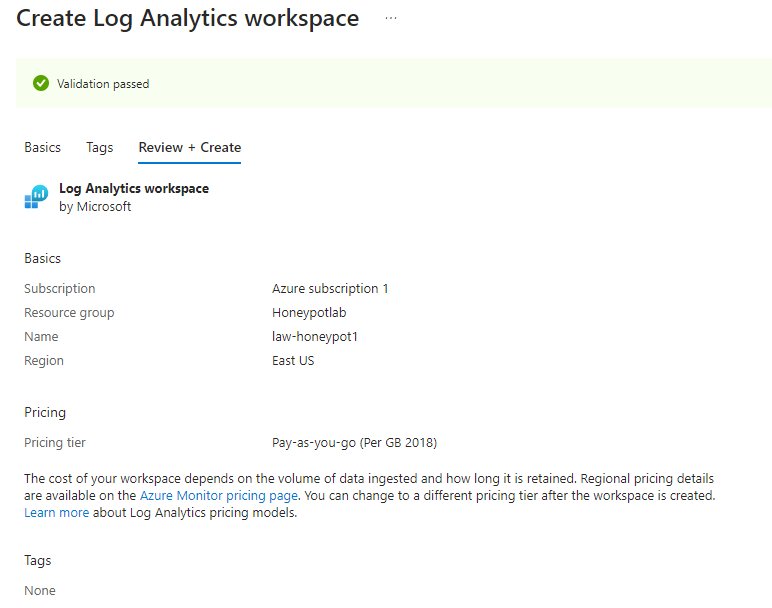This screenshot has width=772, height=608.
Task: Click the 'Honeypotlab' resource group value
Action: pyautogui.click(x=309, y=313)
